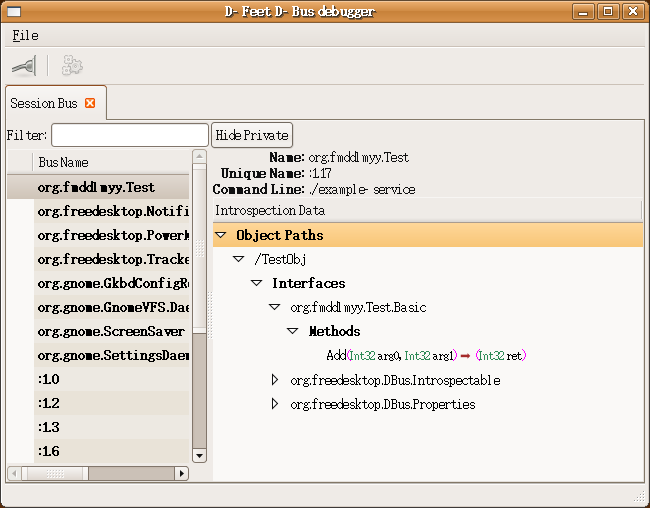Click the Name value org.fmddlmyy.Test
The width and height of the screenshot is (650, 508).
click(x=359, y=158)
